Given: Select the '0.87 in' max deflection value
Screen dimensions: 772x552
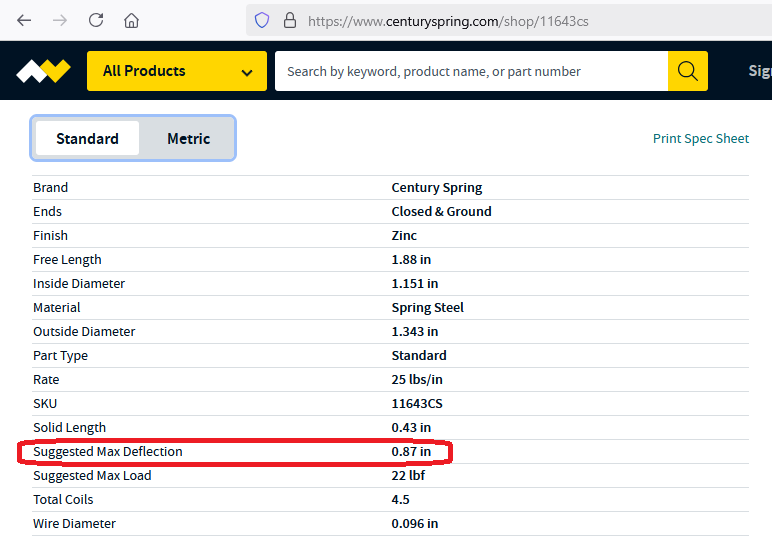Looking at the screenshot, I should (411, 452).
